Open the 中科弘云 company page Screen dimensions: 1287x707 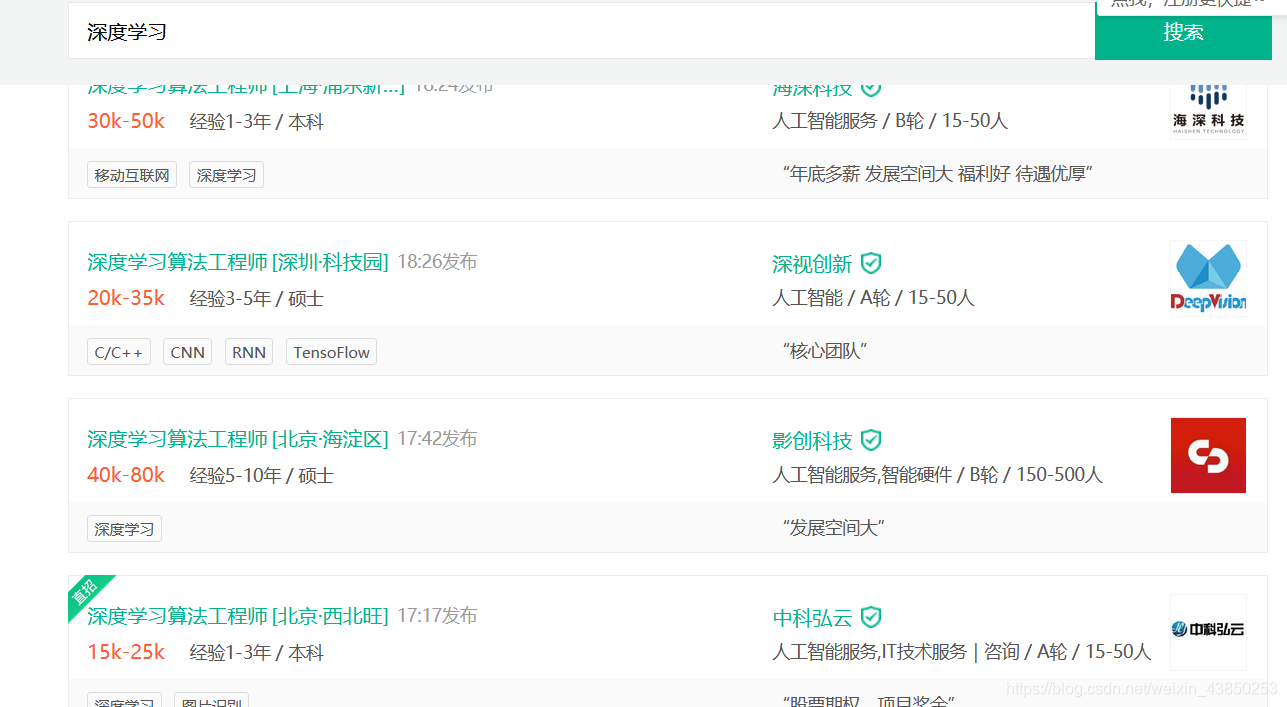(x=812, y=618)
